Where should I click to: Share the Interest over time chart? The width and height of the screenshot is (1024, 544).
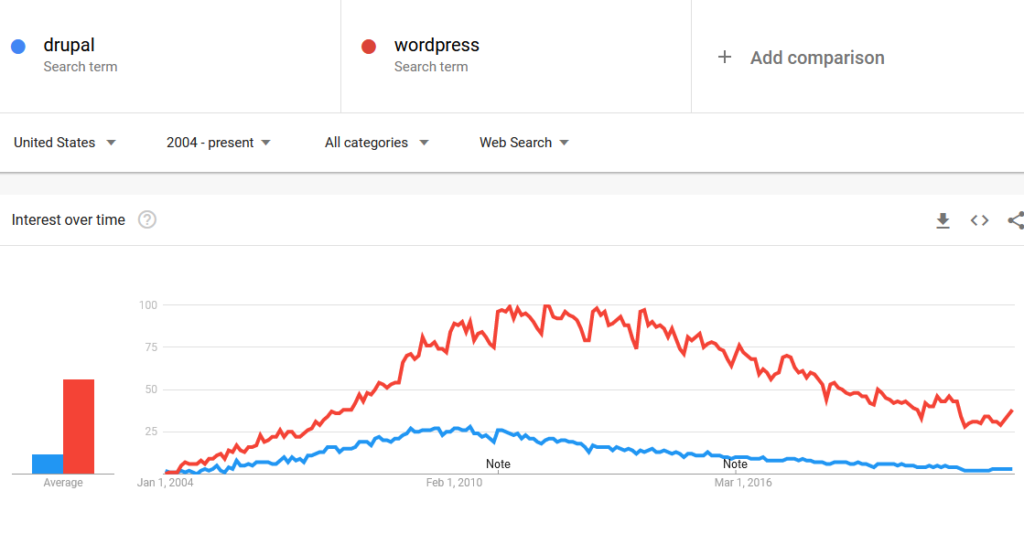[x=1016, y=220]
